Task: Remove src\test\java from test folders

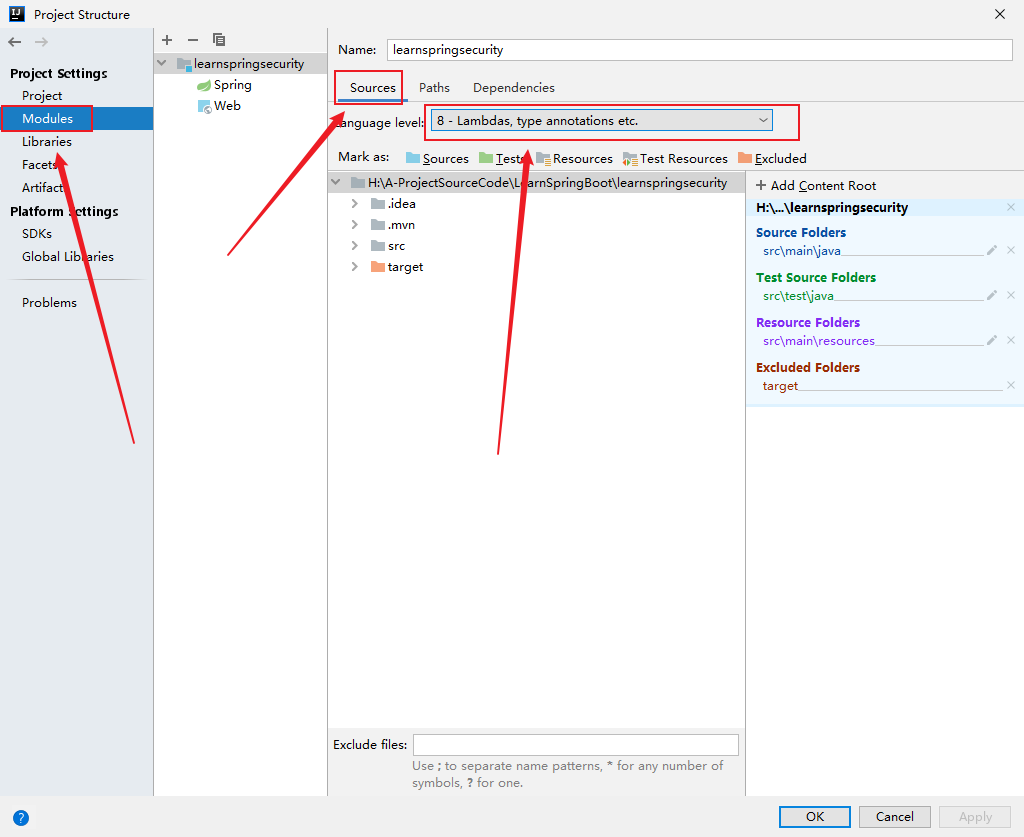Action: click(1011, 295)
